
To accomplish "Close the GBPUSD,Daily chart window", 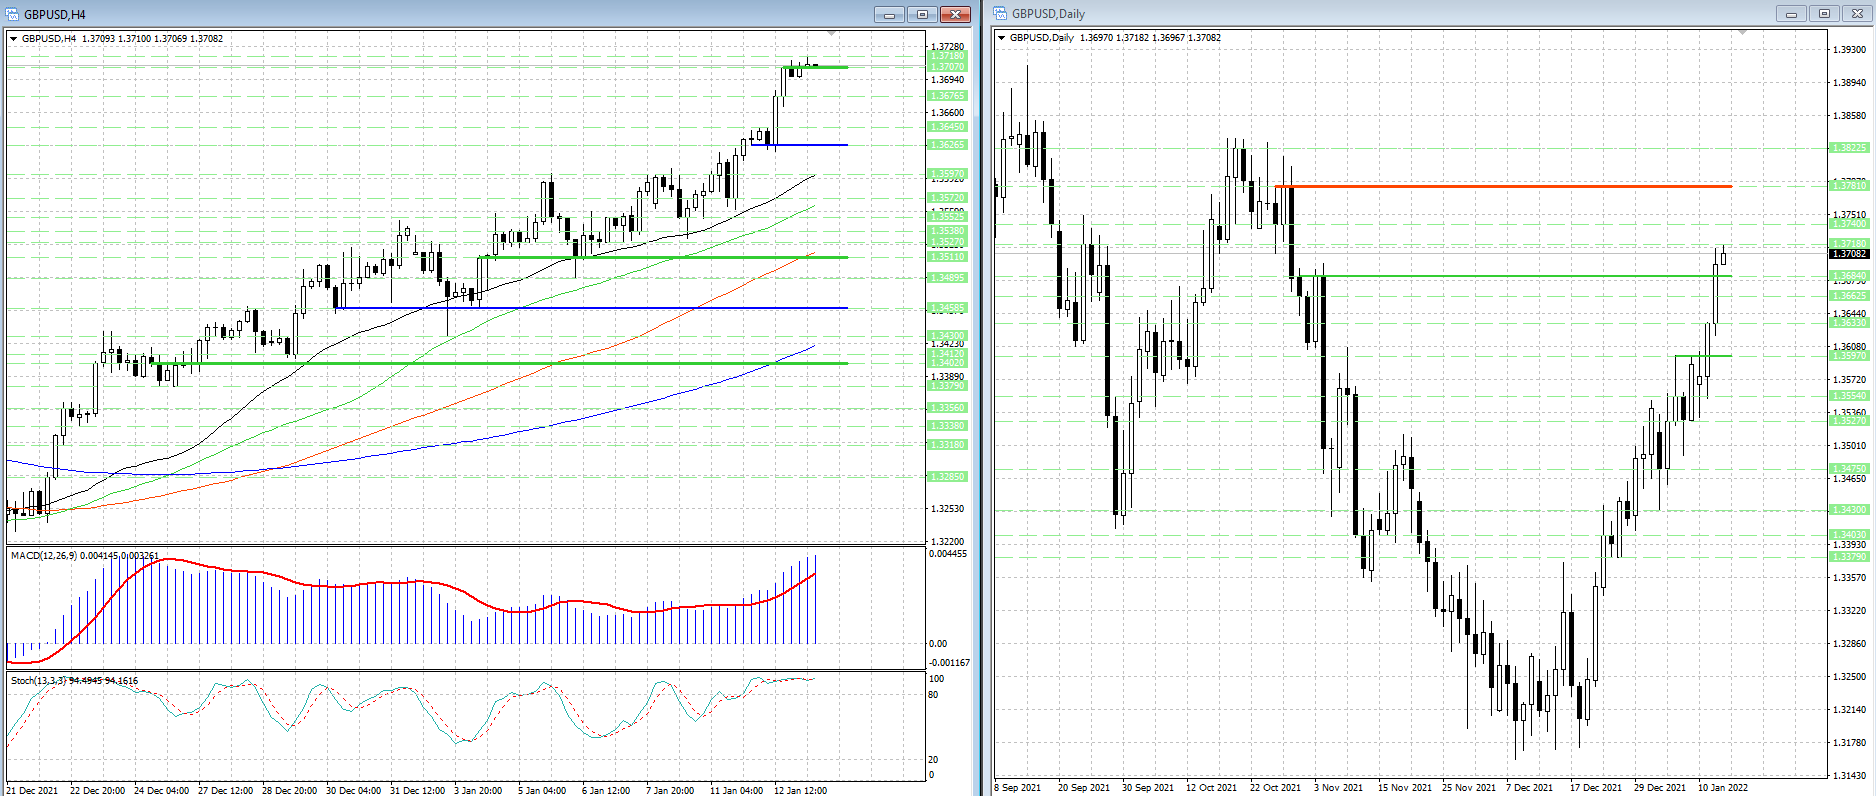I will point(1858,13).
